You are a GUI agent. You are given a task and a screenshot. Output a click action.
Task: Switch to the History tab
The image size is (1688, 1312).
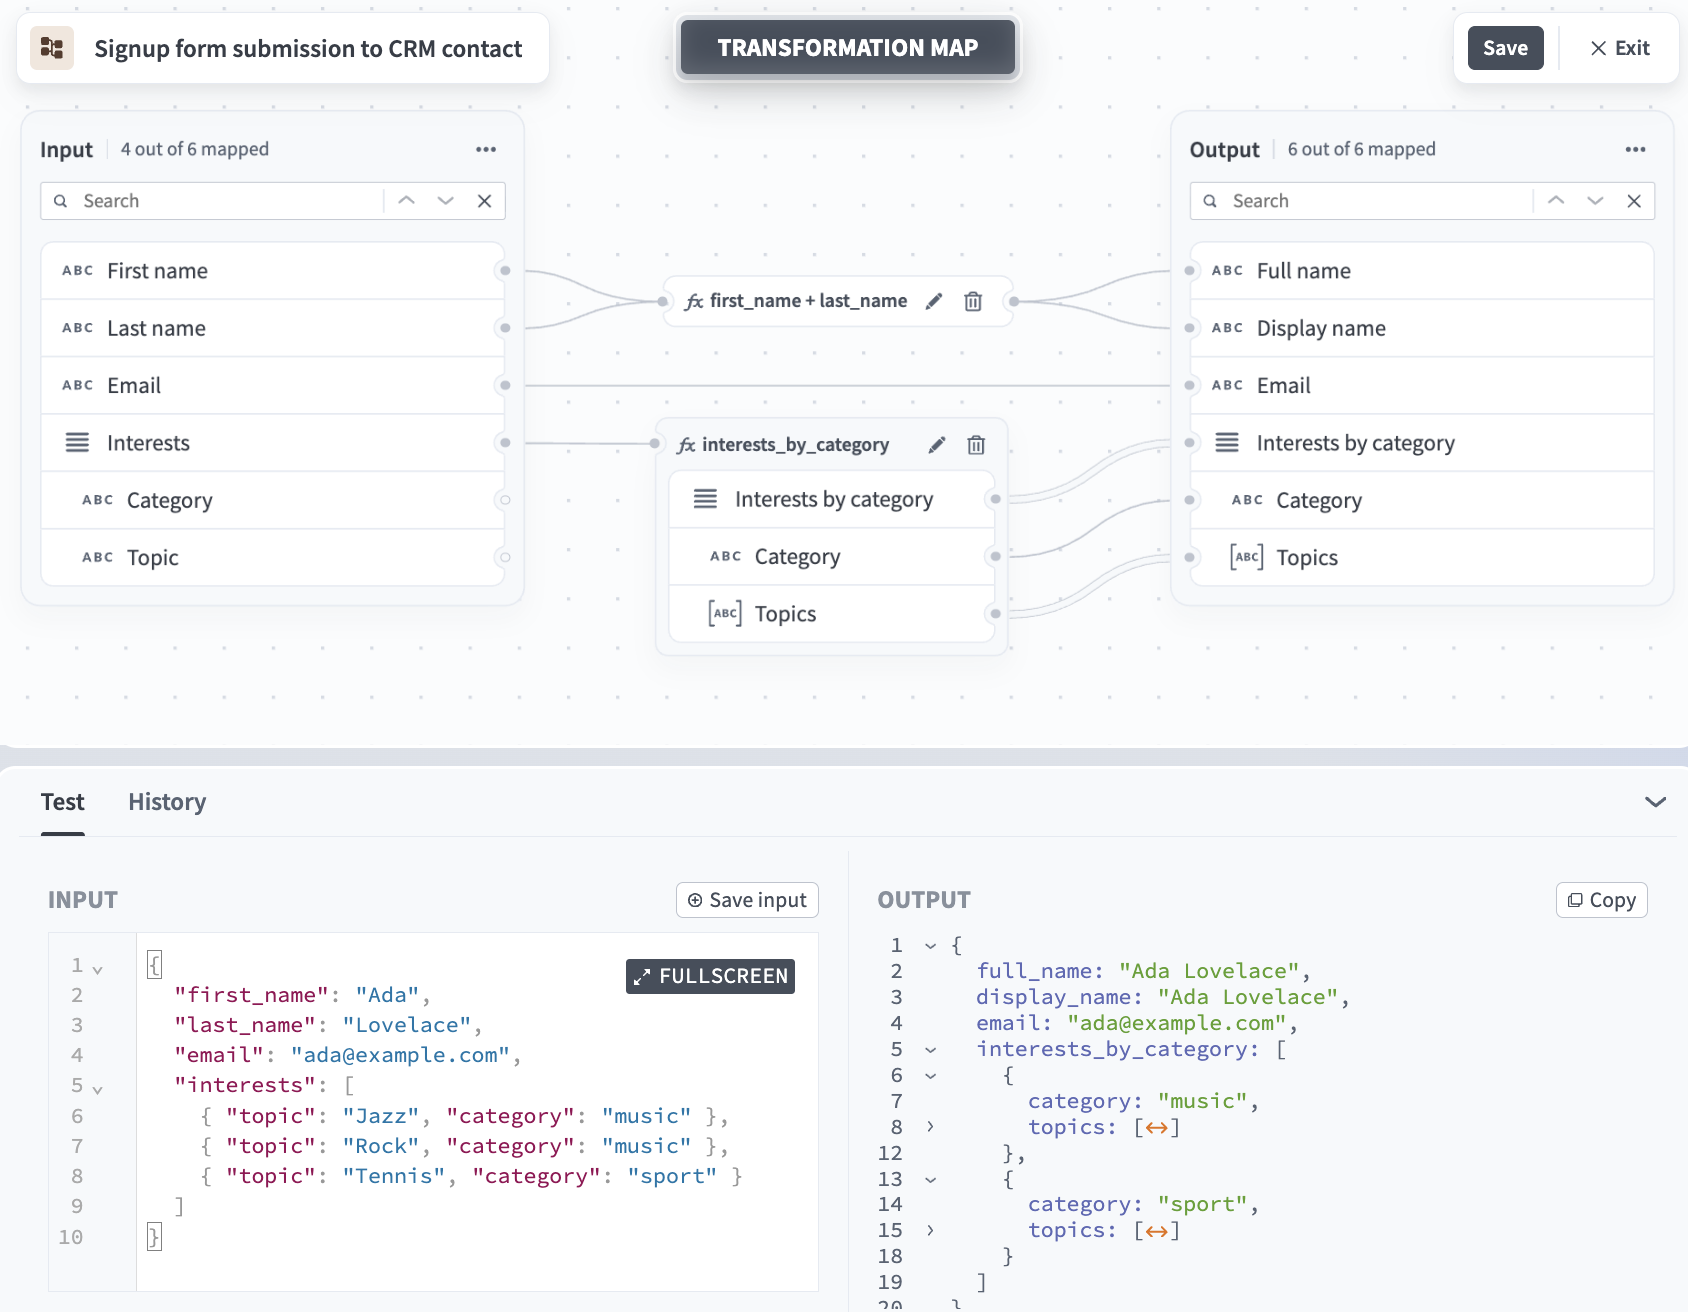[x=167, y=802]
